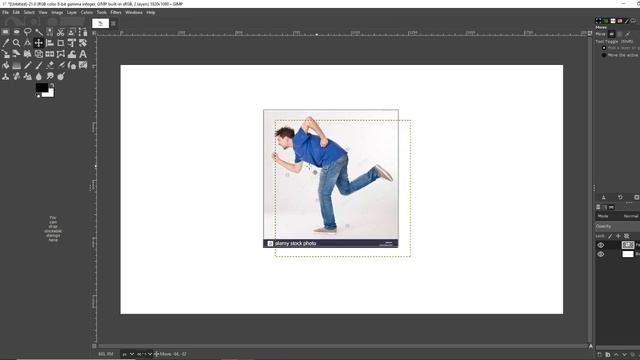
Task: Select the Eraser tool
Action: [49, 65]
